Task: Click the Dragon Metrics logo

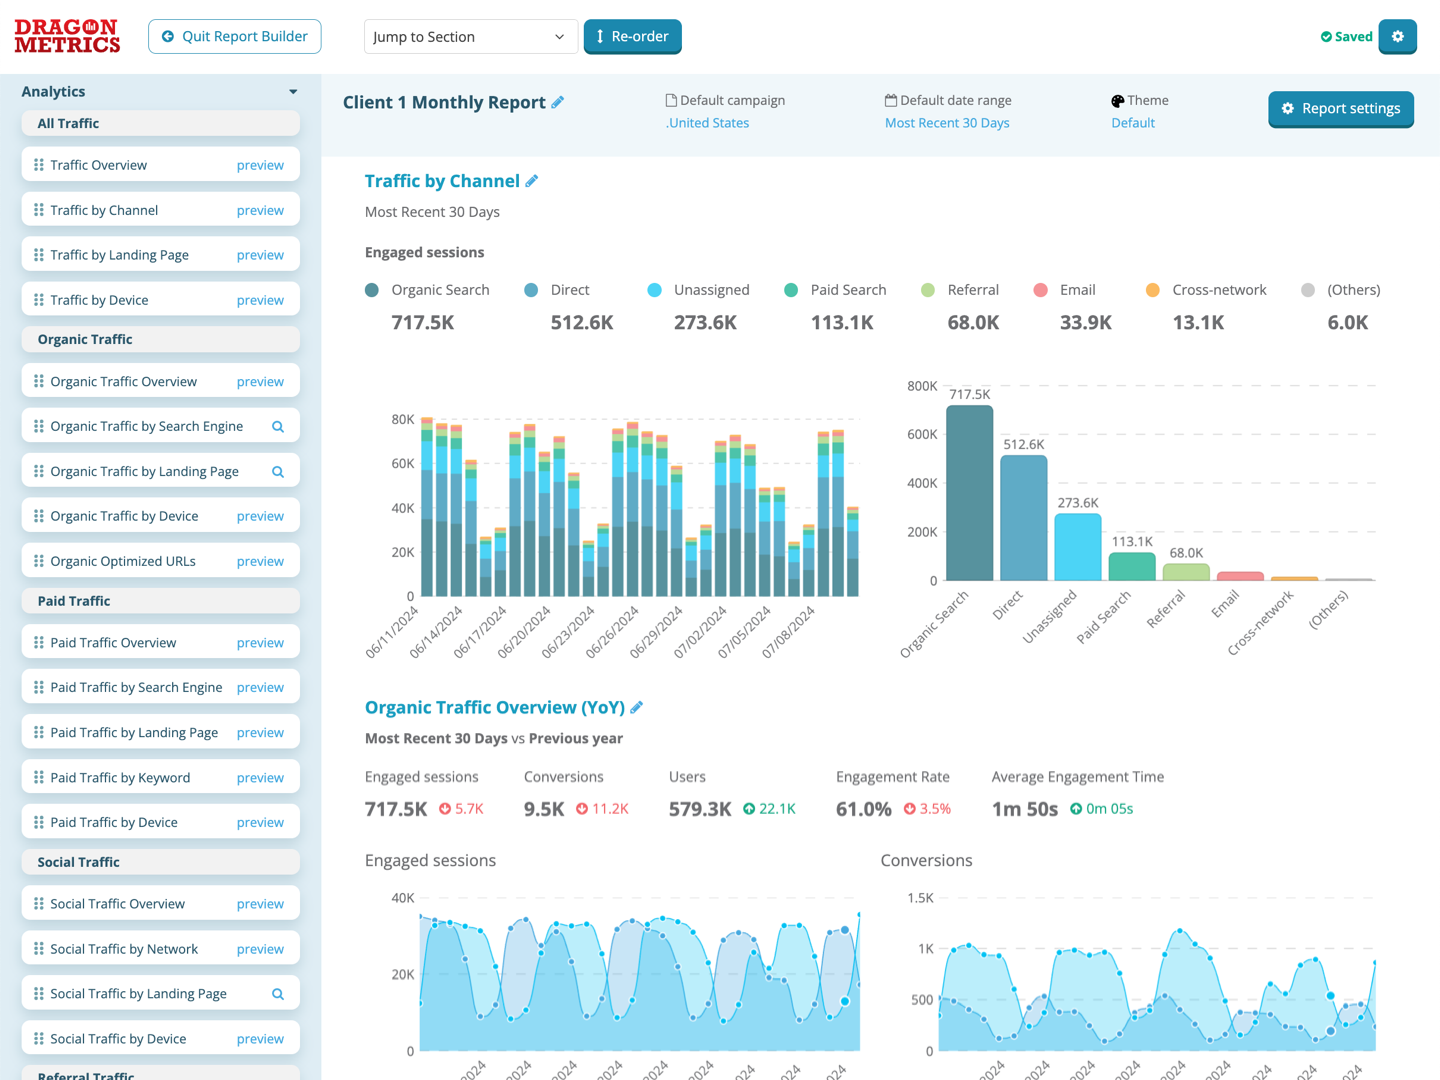Action: pos(67,36)
